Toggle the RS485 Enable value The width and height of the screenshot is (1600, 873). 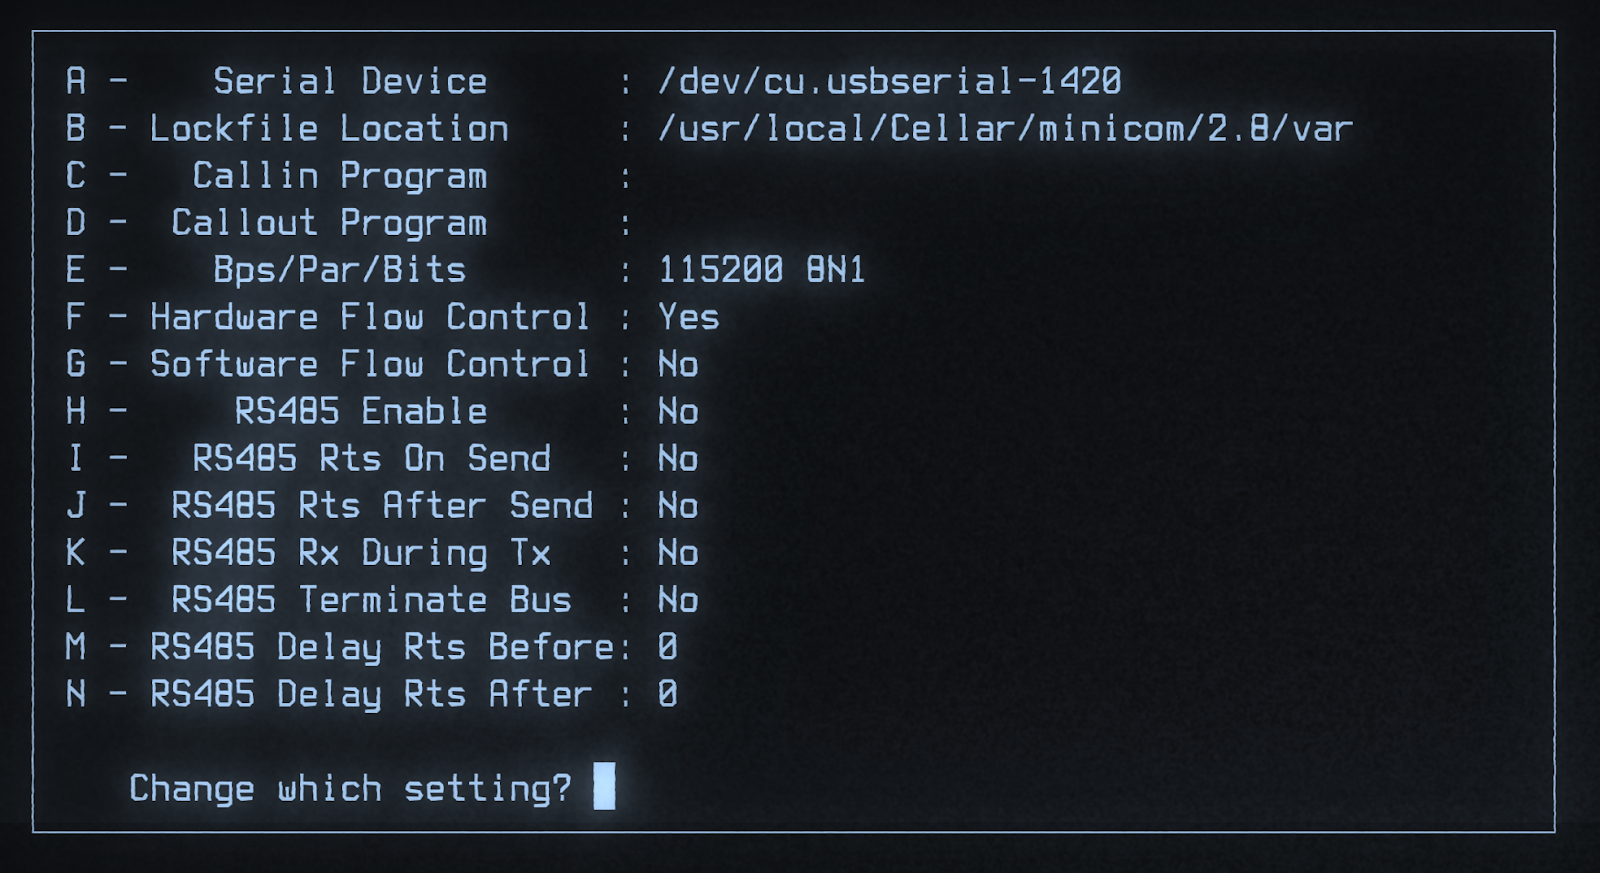(x=678, y=411)
